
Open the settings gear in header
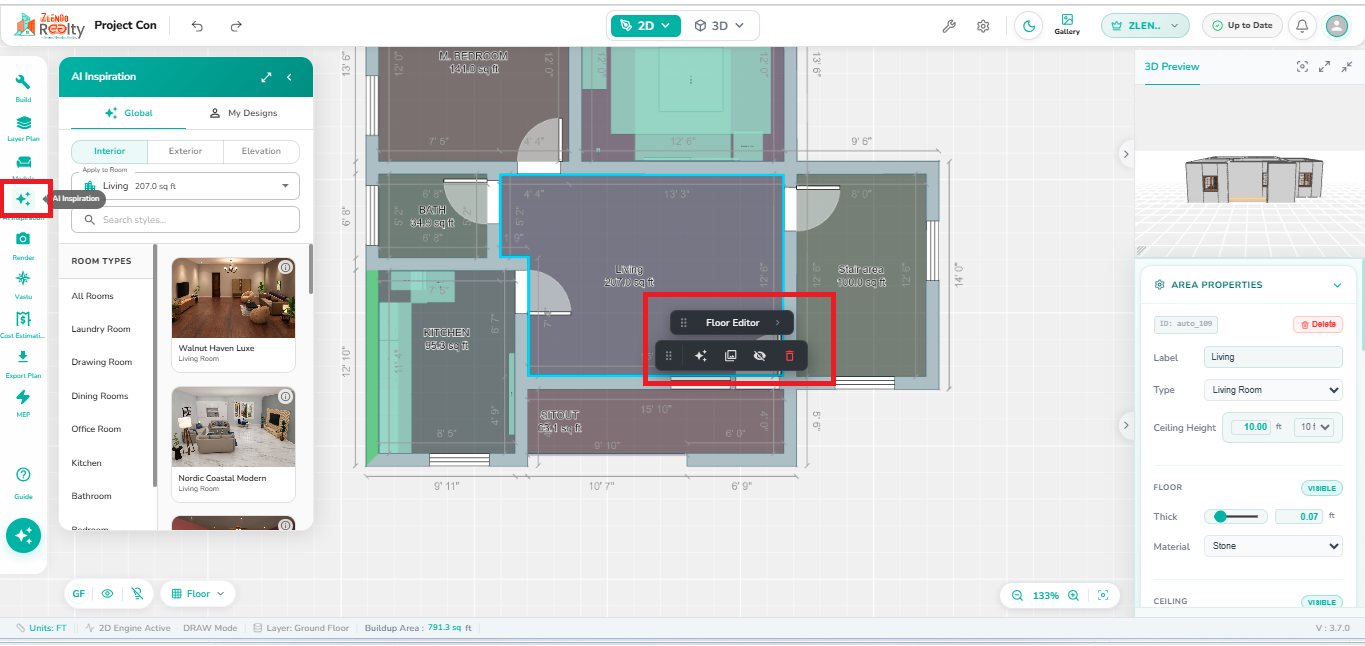point(983,26)
